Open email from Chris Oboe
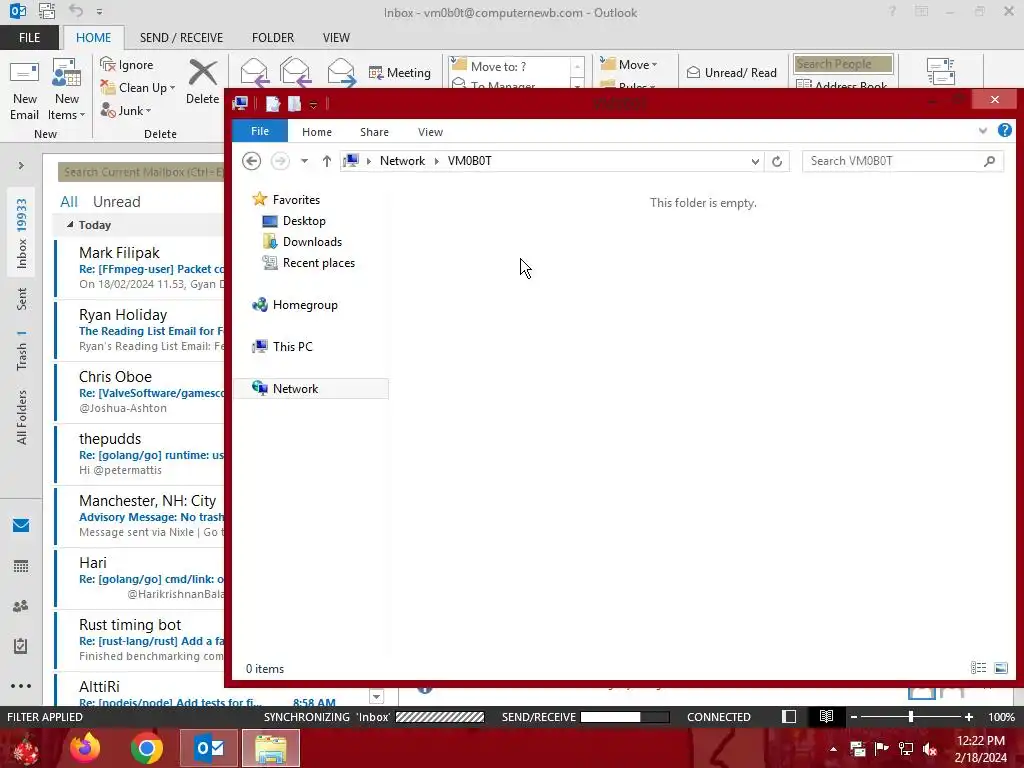 [140, 392]
